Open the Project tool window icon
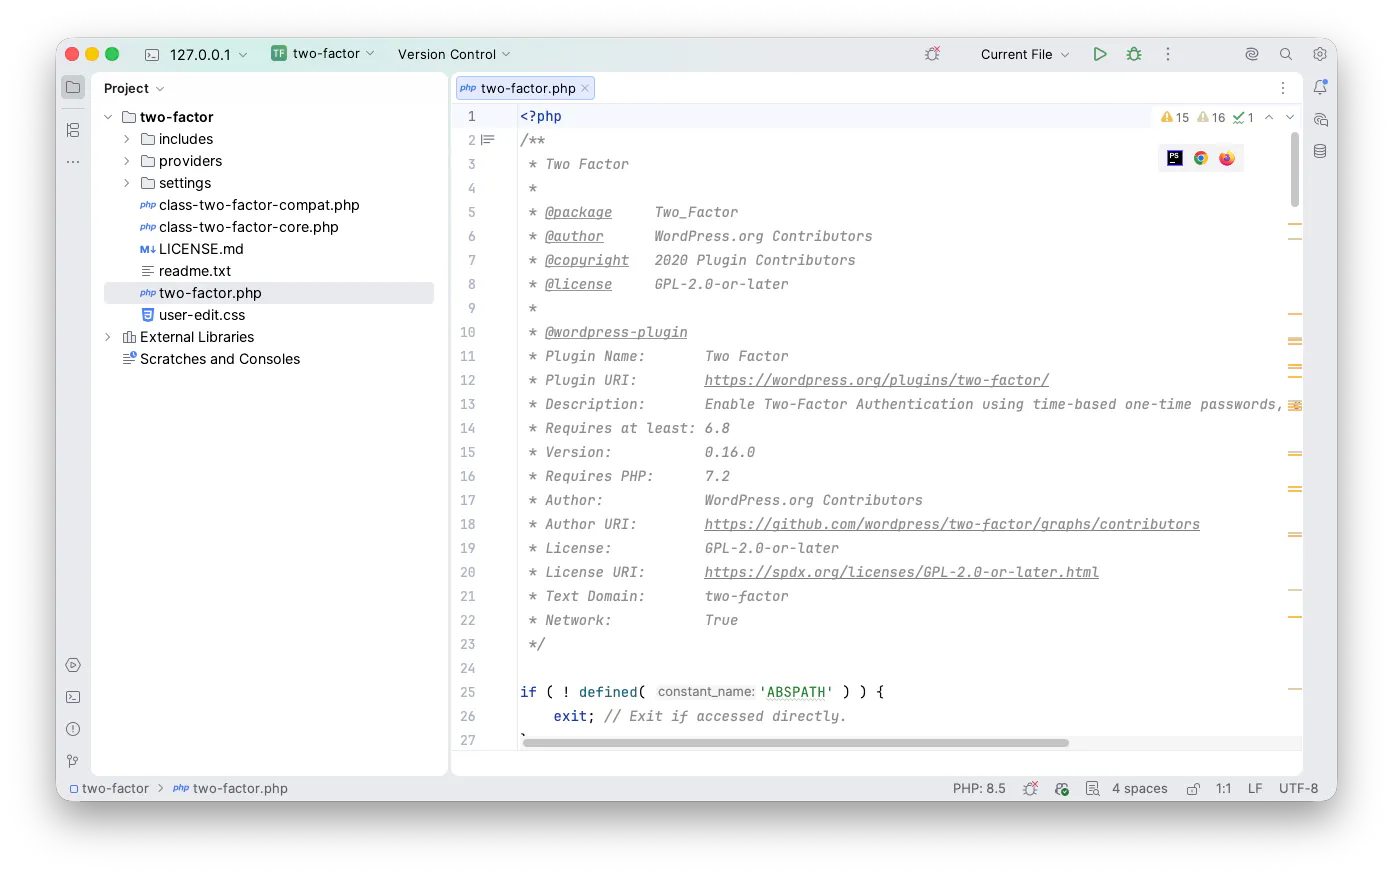The height and width of the screenshot is (875, 1393). pos(73,87)
